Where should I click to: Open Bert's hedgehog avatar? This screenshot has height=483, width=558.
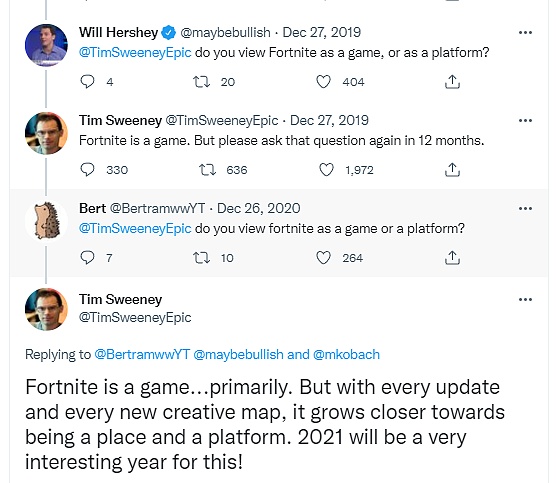coord(46,221)
